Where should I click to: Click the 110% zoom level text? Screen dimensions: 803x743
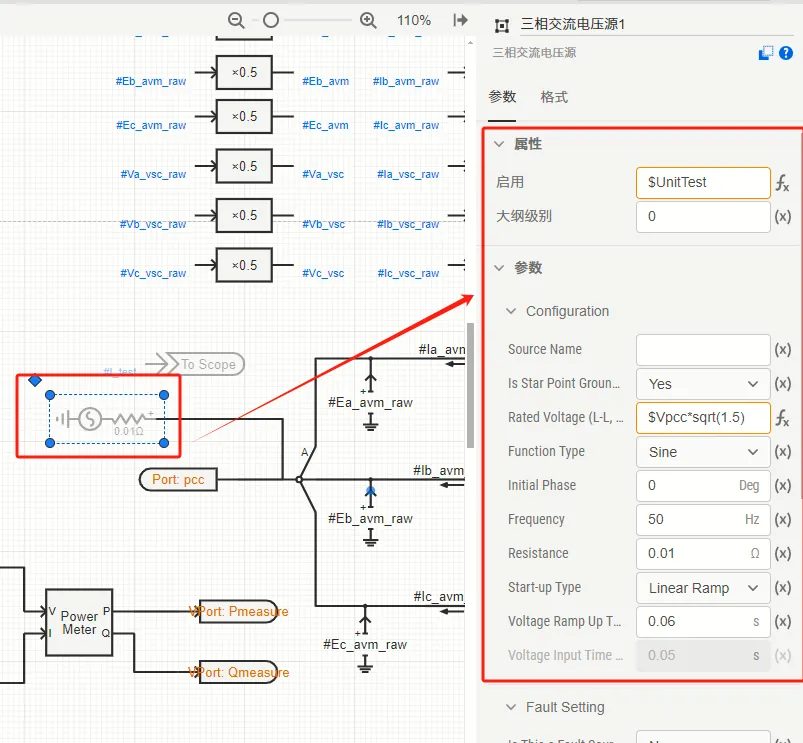coord(414,20)
